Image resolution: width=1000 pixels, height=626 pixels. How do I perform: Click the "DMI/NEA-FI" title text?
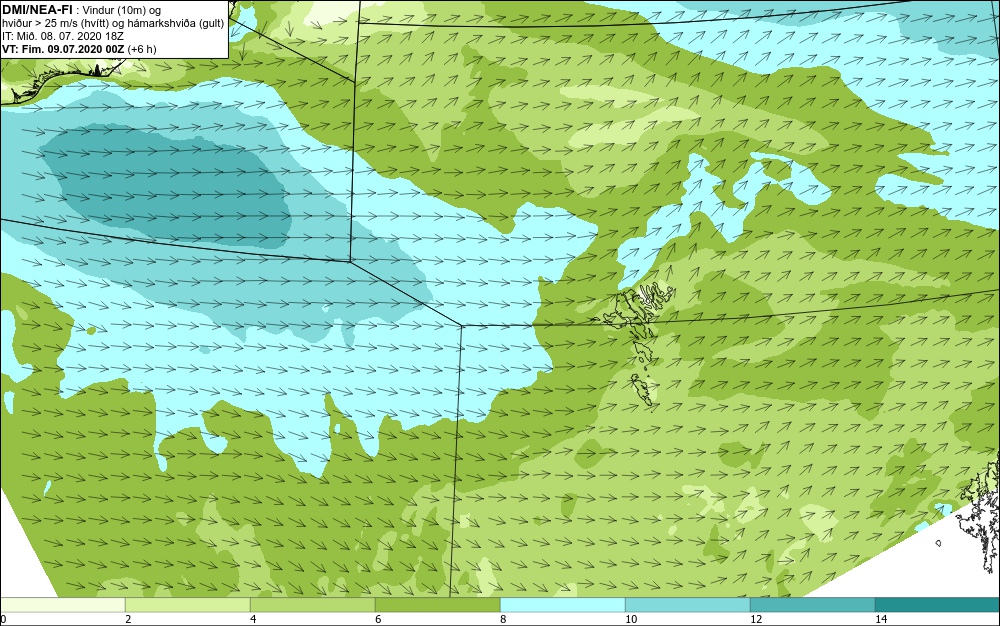tap(37, 9)
